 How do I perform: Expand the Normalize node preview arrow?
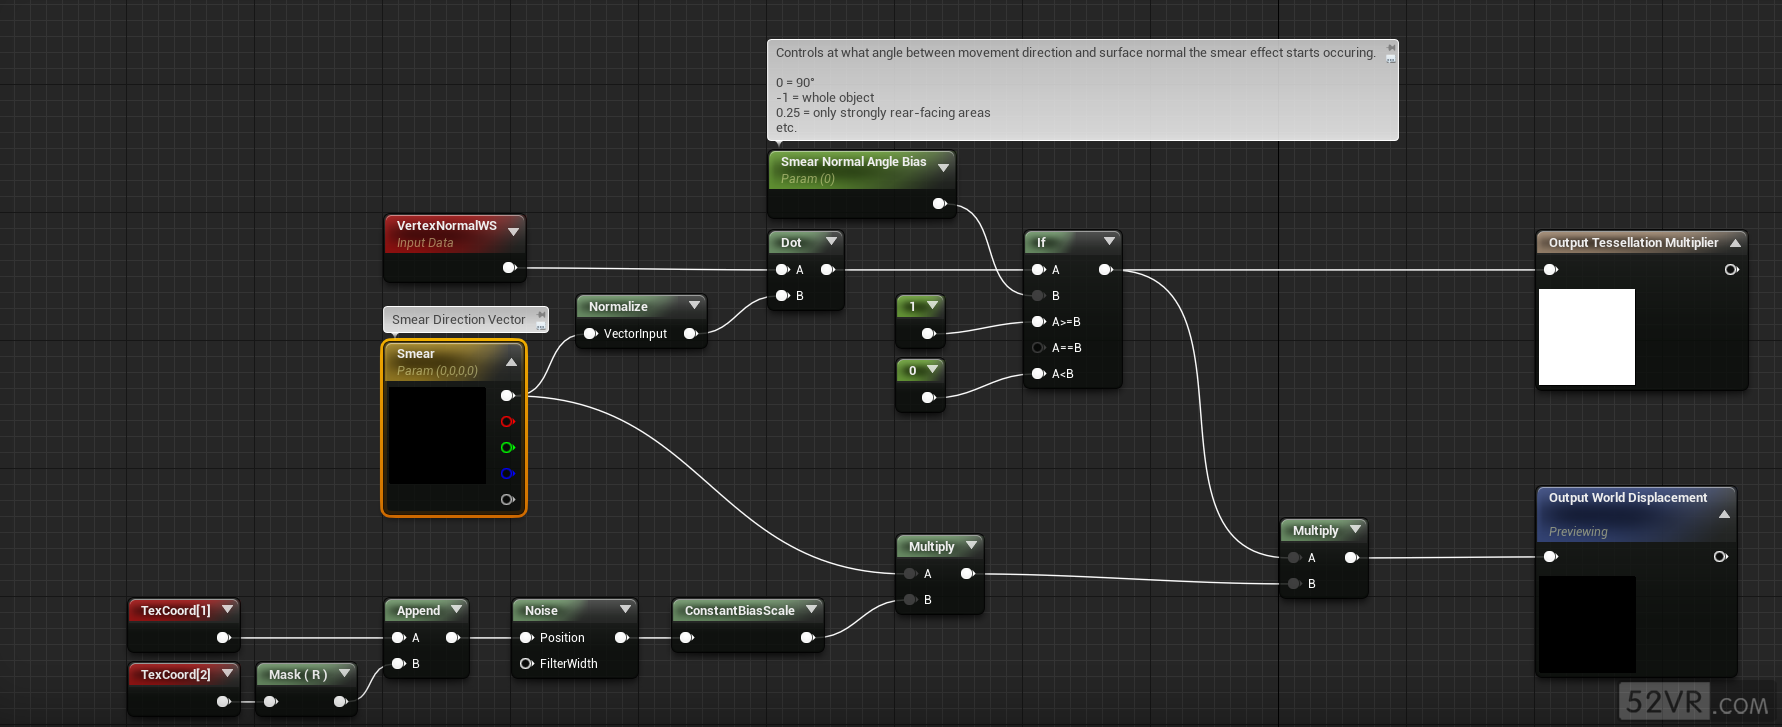tap(694, 306)
